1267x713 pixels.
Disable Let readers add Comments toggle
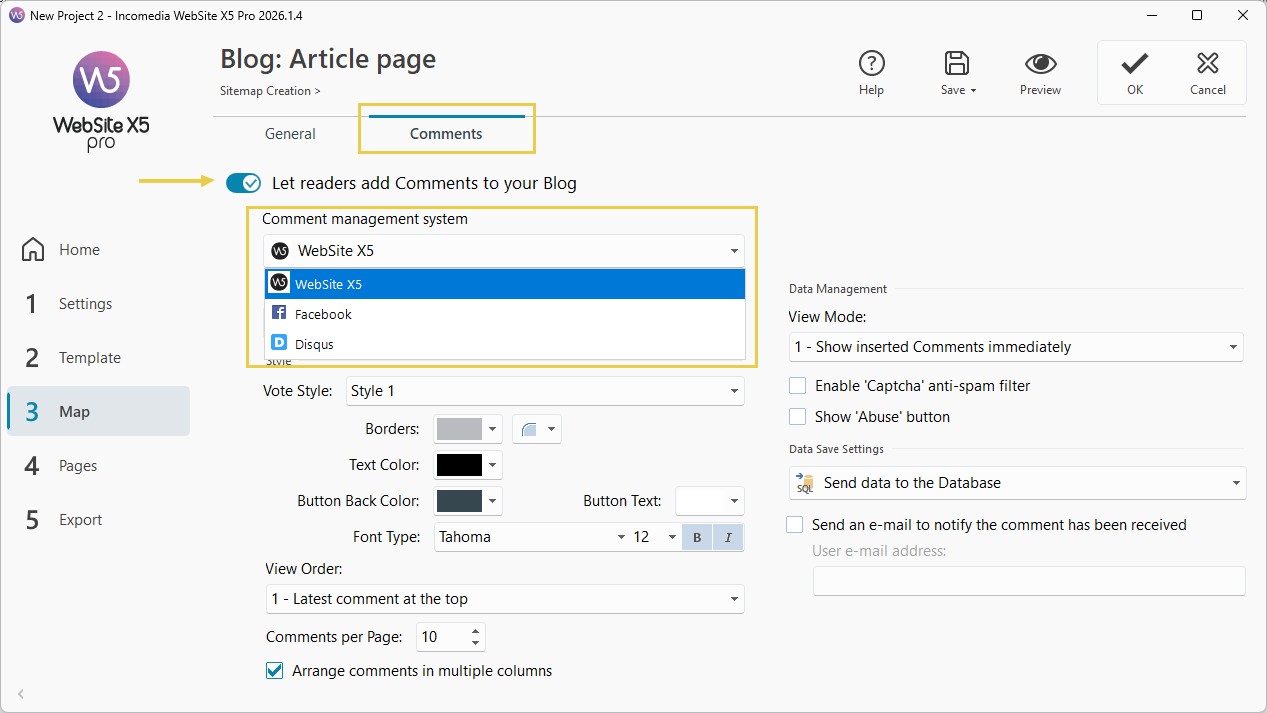(243, 183)
